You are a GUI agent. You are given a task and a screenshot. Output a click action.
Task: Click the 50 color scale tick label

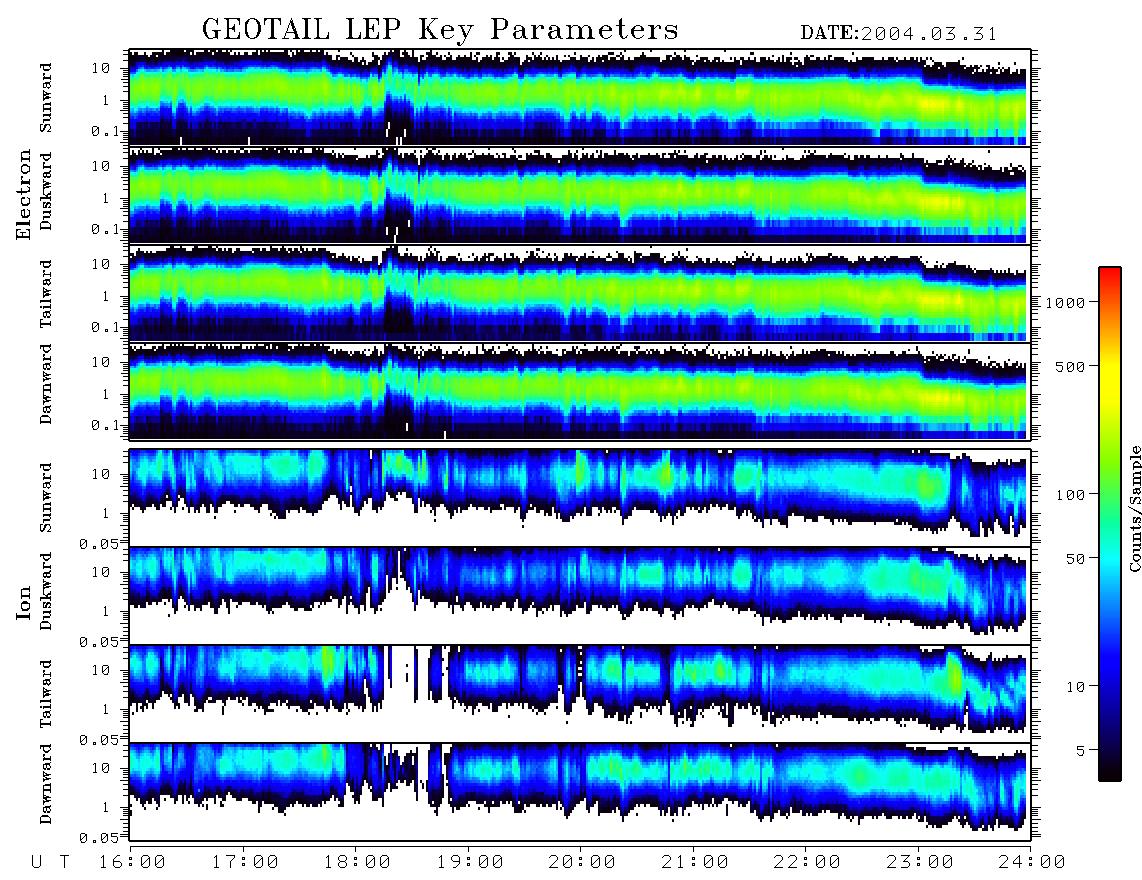point(1075,559)
